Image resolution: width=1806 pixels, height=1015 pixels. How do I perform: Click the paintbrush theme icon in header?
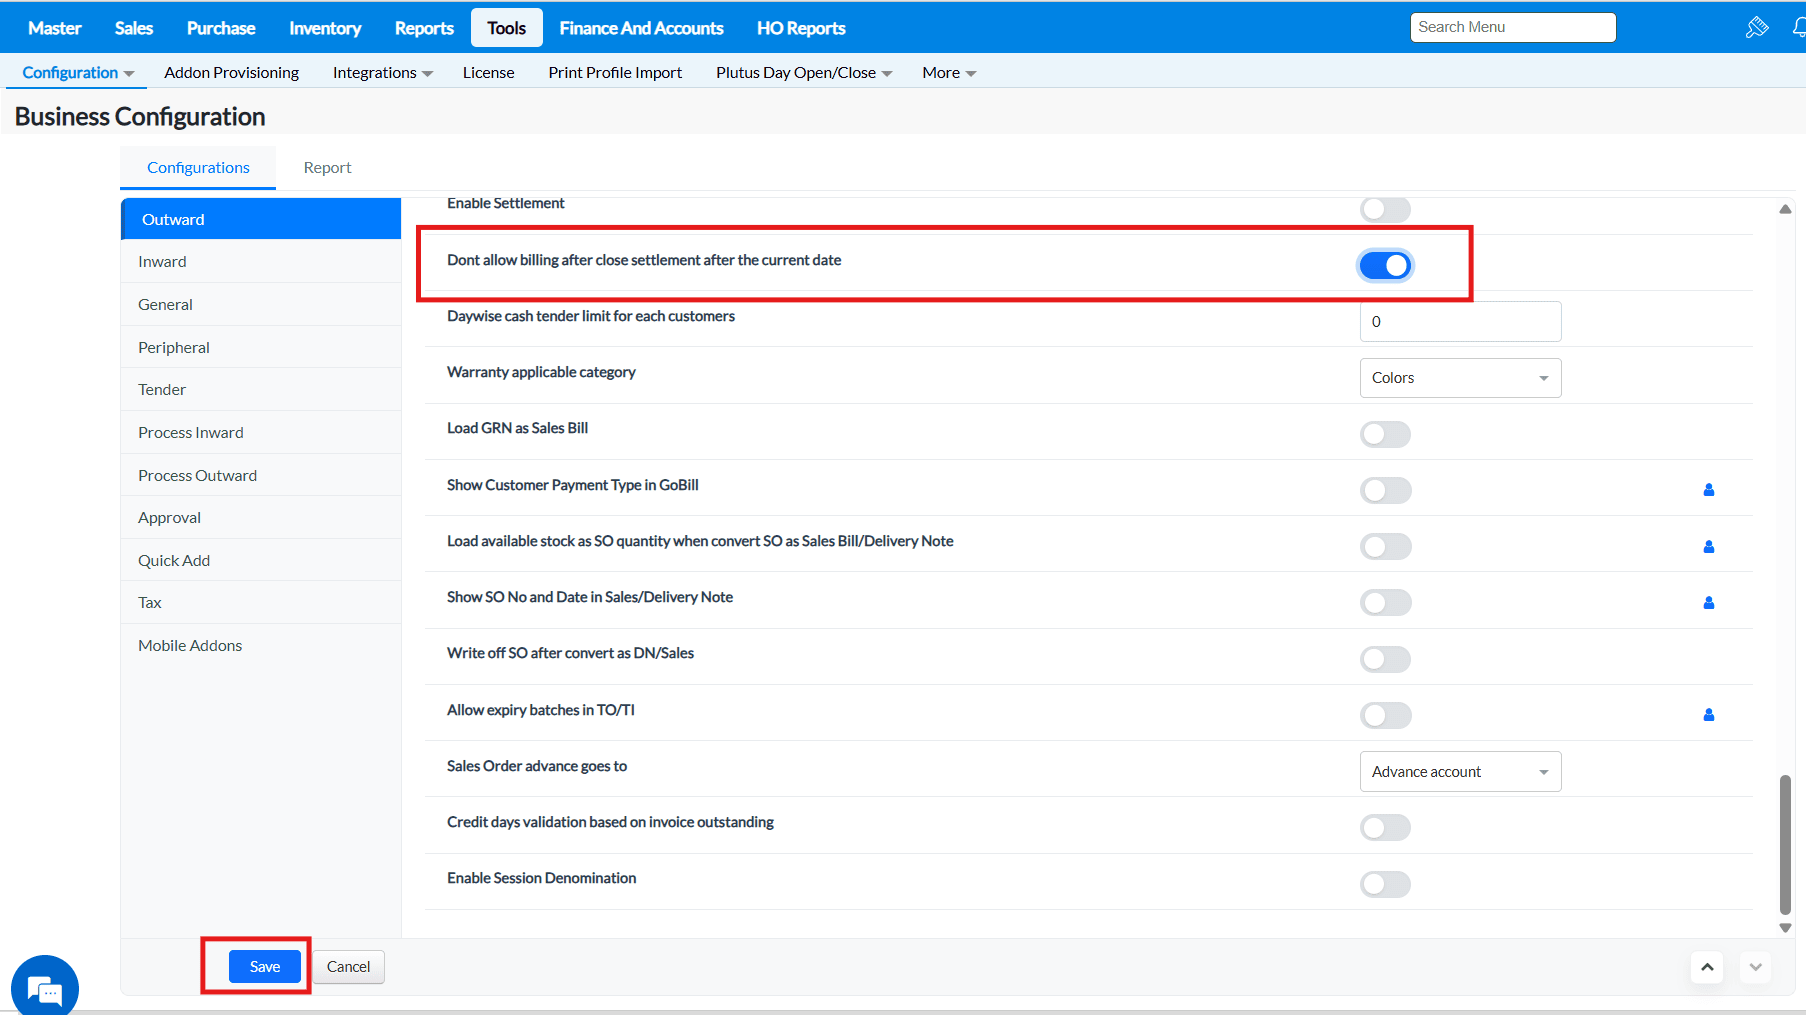point(1756,28)
